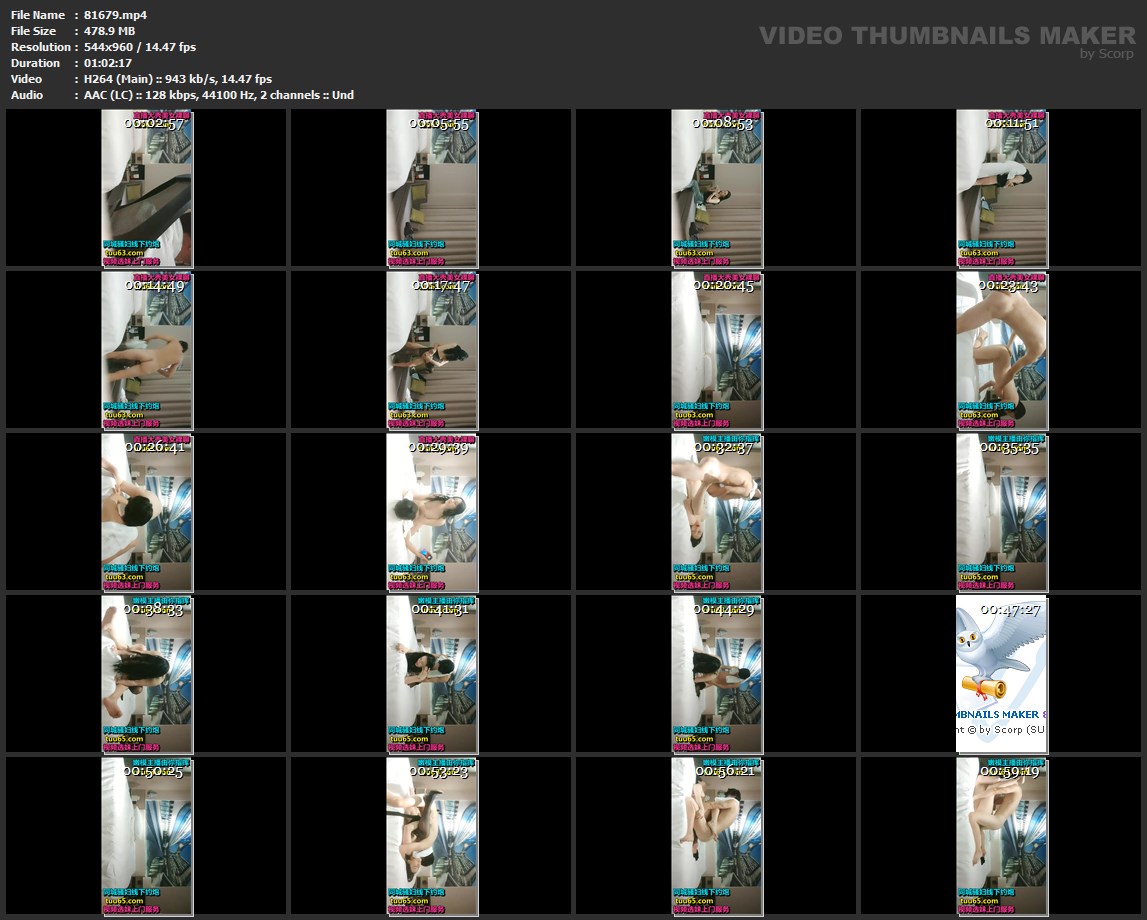Image resolution: width=1147 pixels, height=920 pixels.
Task: Click the AAC audio info line
Action: tap(218, 95)
